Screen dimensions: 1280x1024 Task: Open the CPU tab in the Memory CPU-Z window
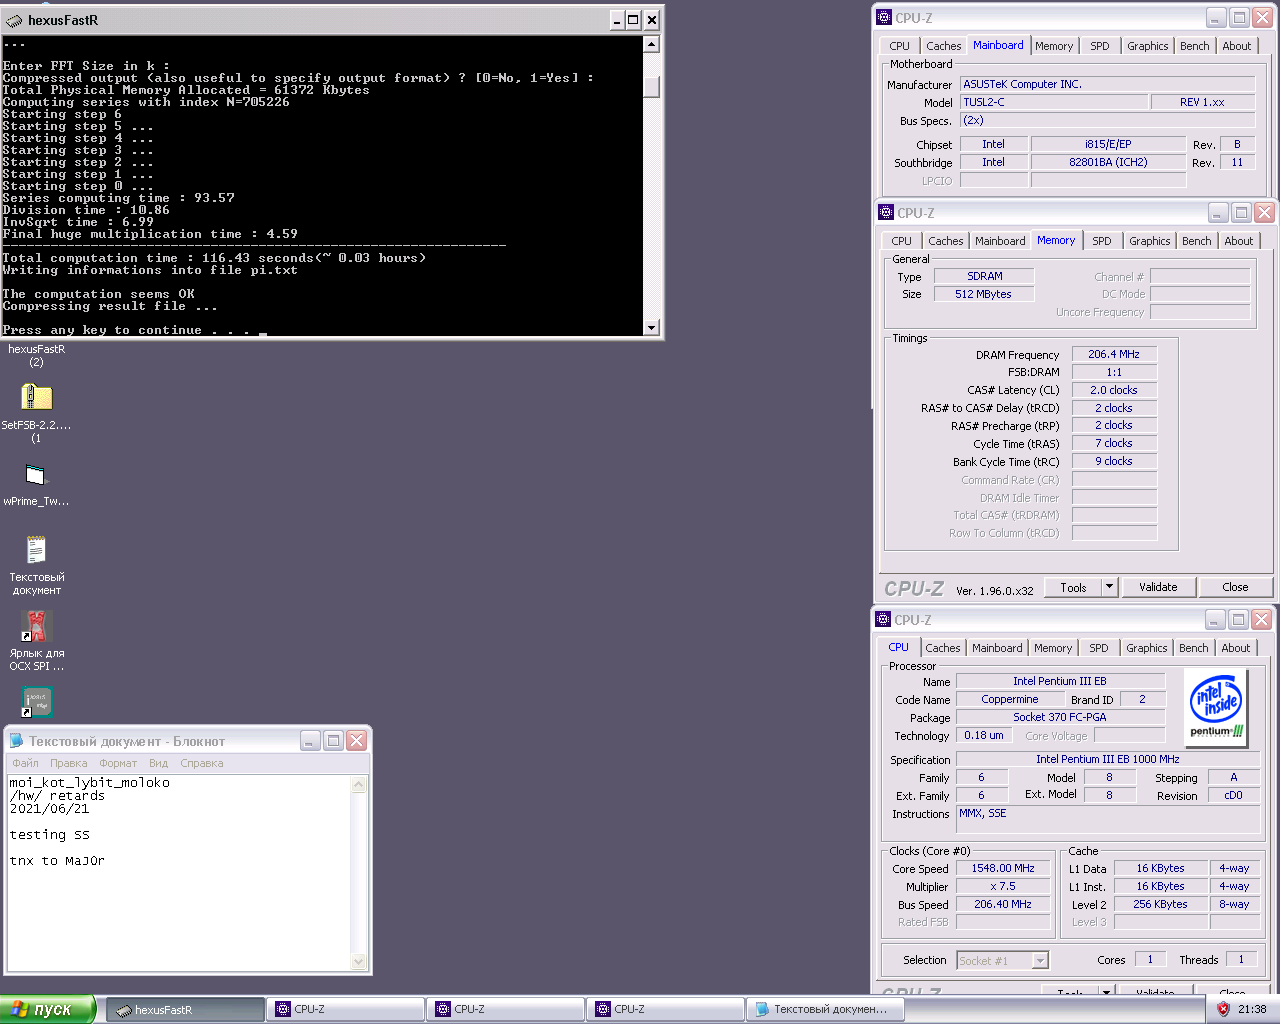(902, 241)
